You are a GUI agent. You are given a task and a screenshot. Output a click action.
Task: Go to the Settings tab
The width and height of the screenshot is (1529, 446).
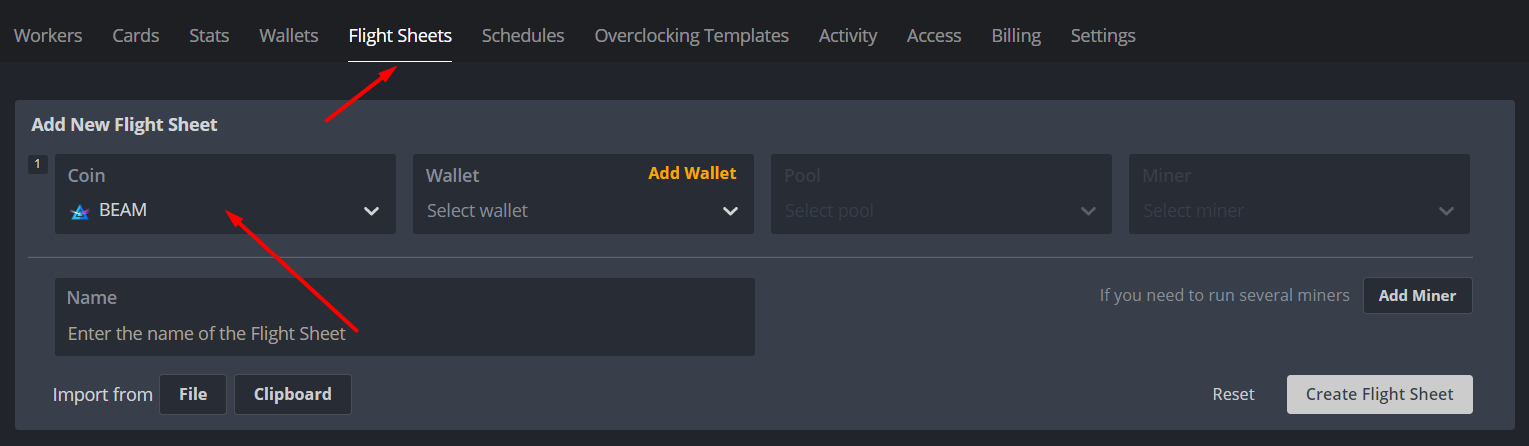tap(1103, 35)
